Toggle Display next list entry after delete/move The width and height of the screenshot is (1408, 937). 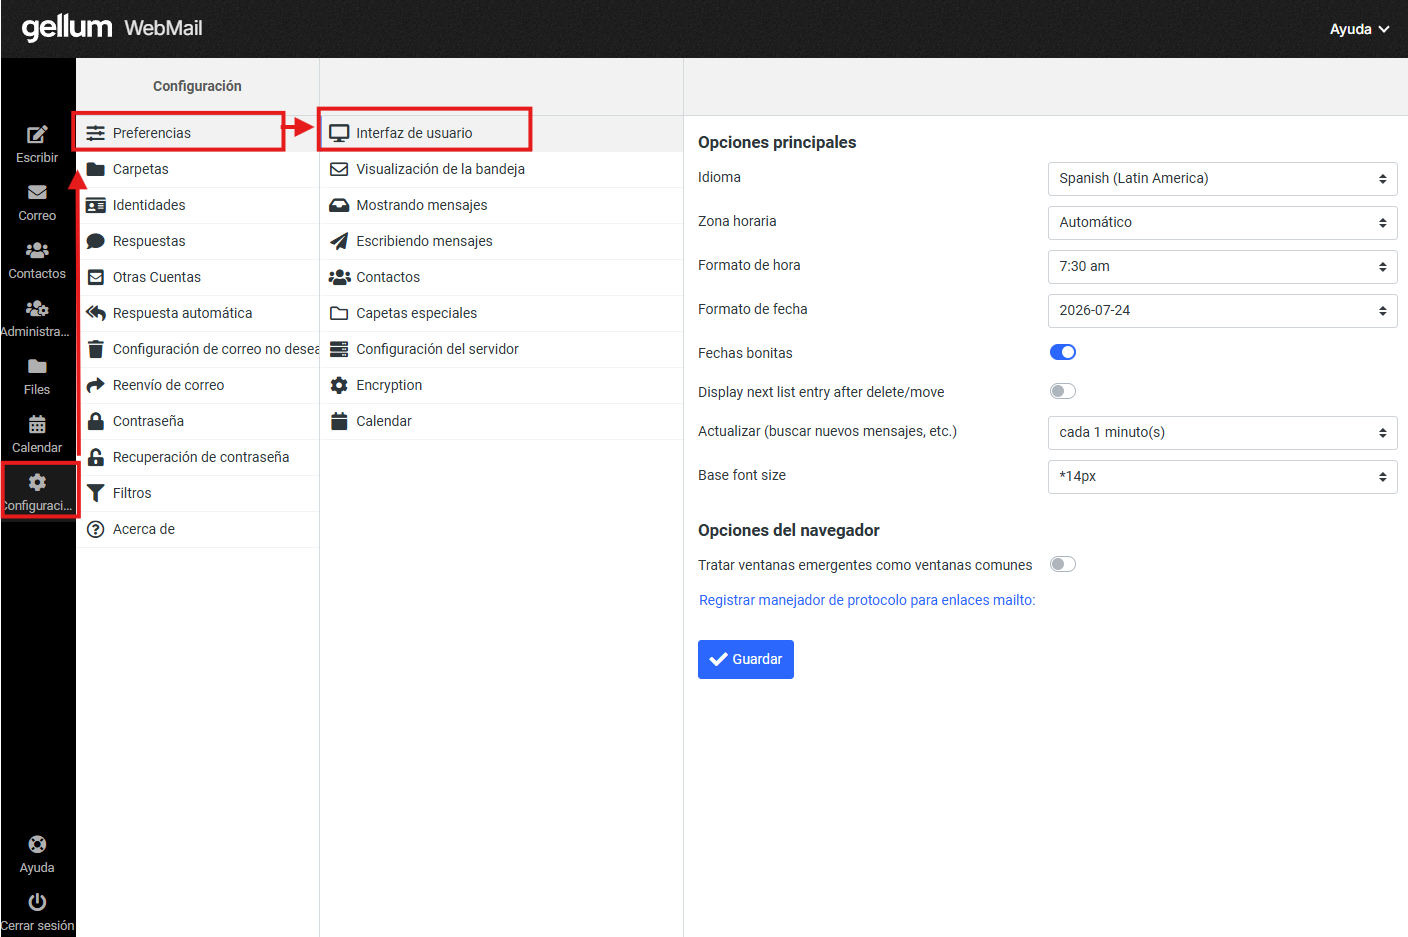[1063, 391]
